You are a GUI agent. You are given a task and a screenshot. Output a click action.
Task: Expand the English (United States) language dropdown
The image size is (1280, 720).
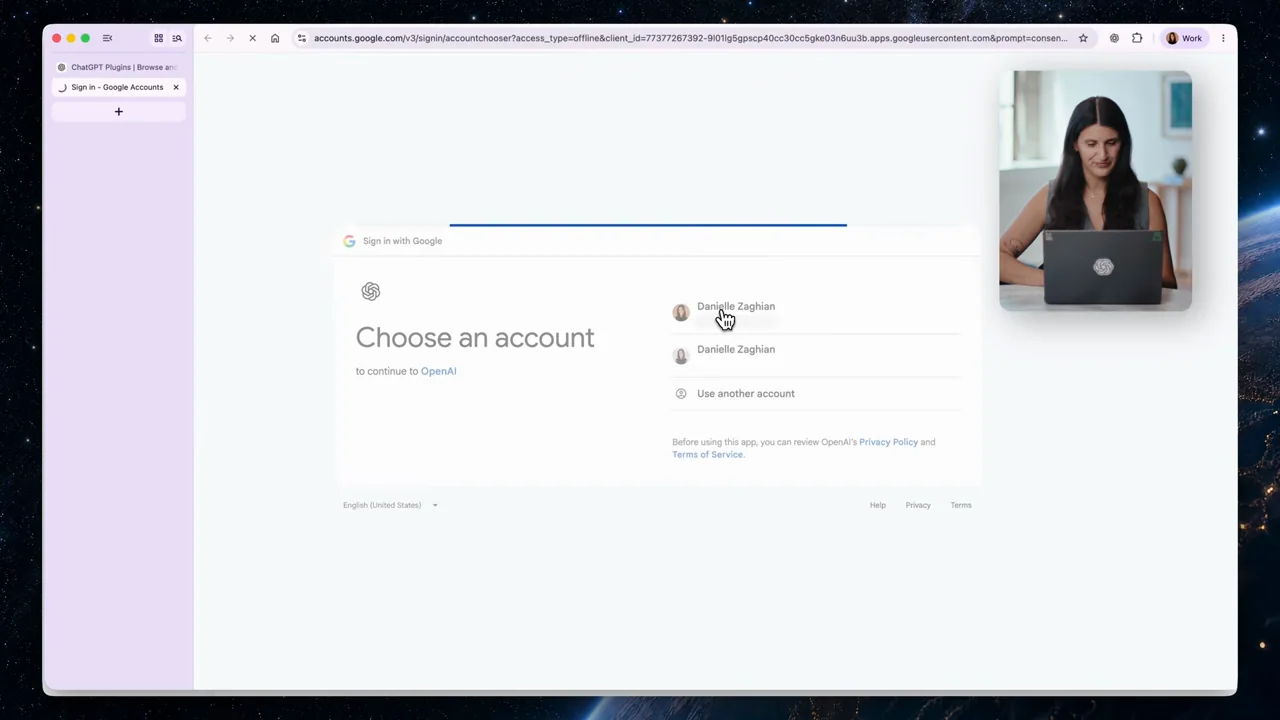pyautogui.click(x=390, y=505)
